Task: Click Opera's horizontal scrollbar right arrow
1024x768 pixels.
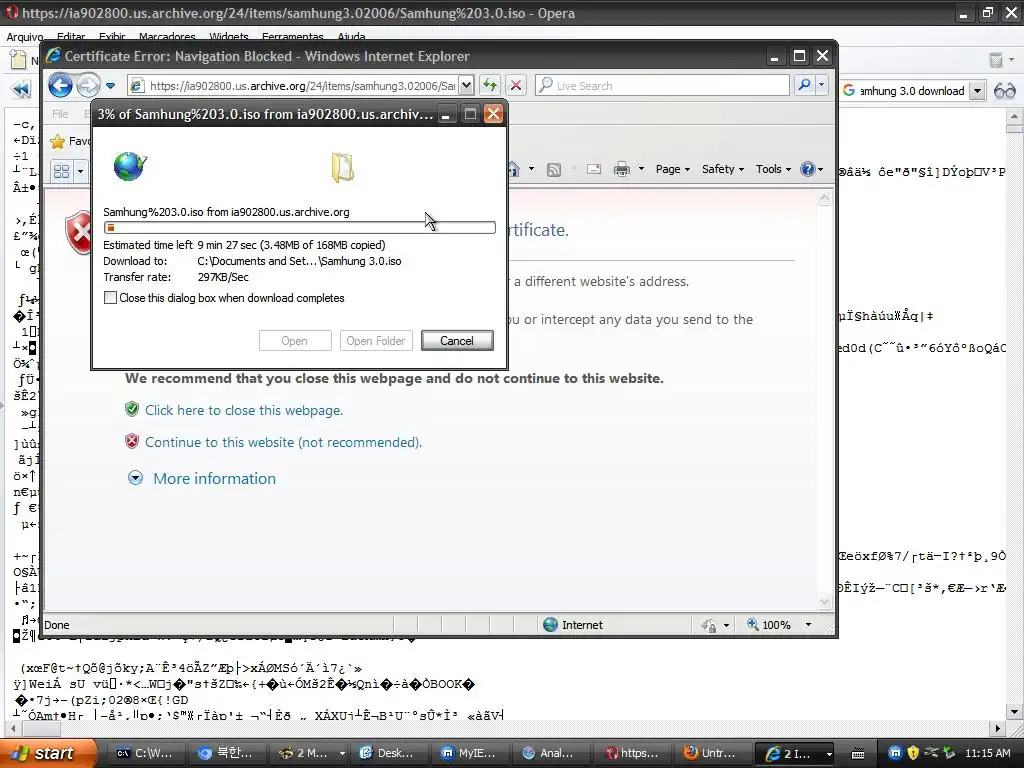Action: pos(997,728)
